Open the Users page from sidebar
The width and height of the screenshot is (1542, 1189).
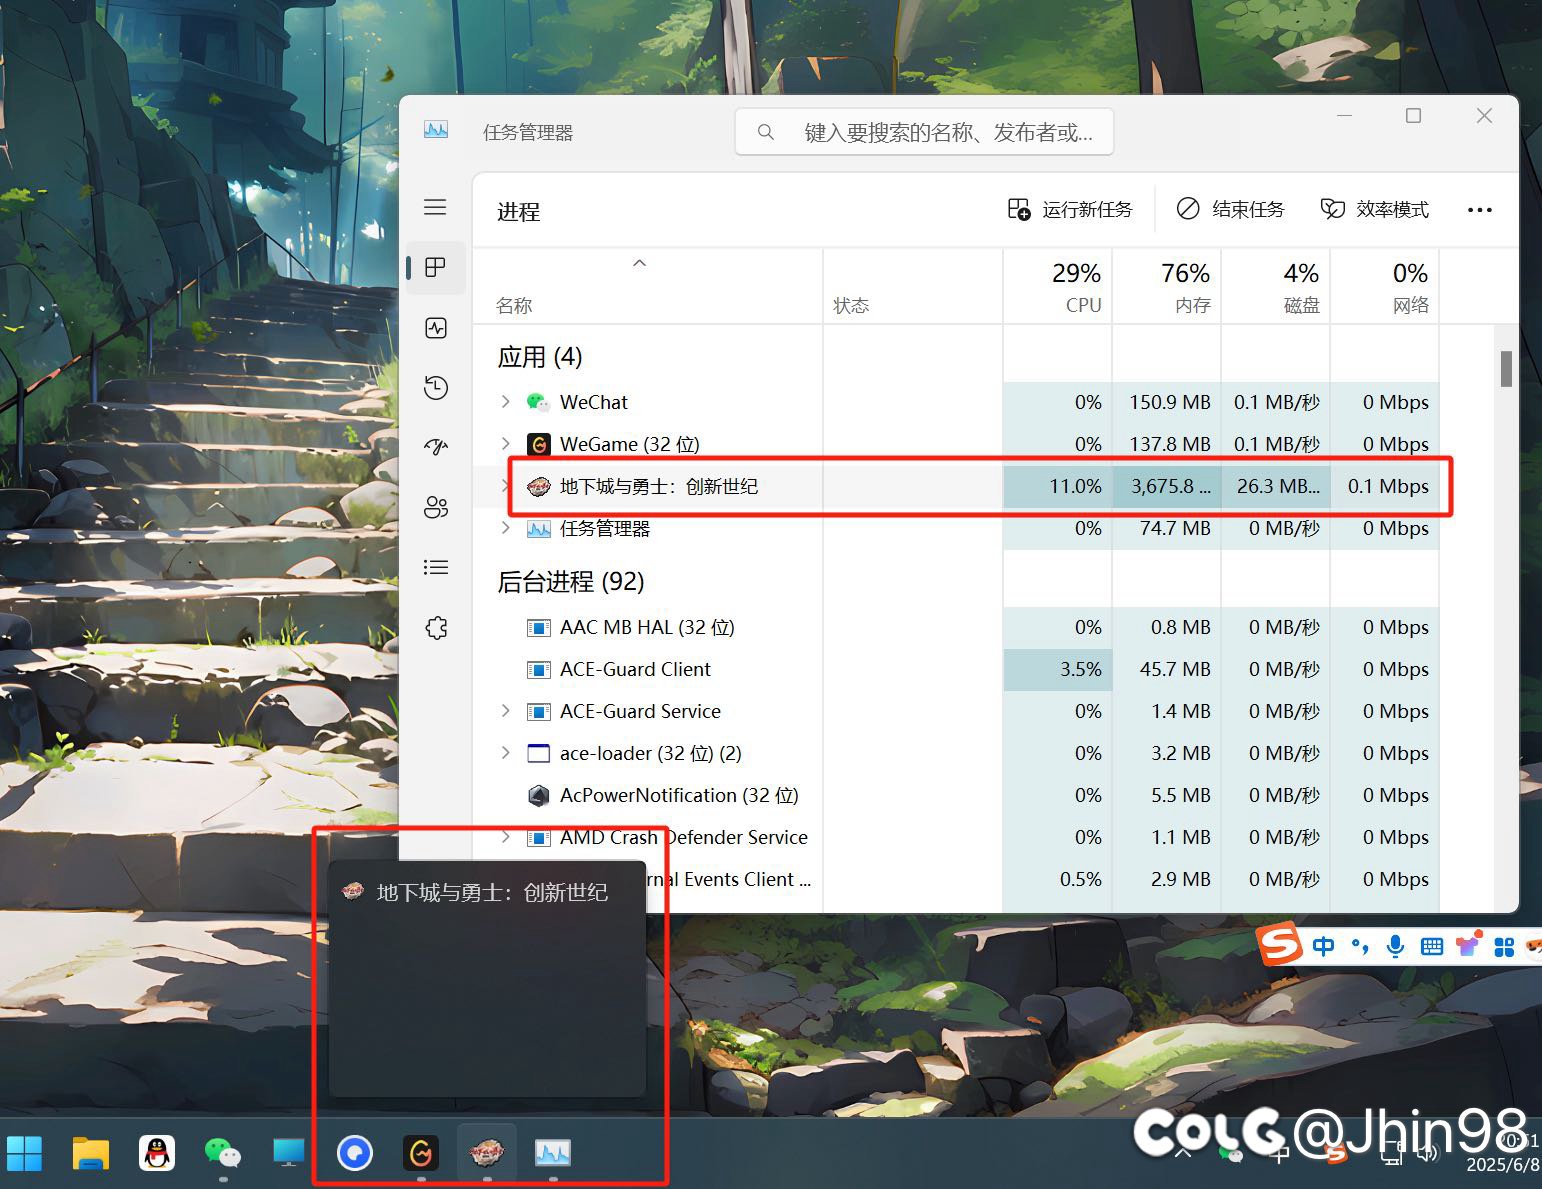[x=436, y=508]
